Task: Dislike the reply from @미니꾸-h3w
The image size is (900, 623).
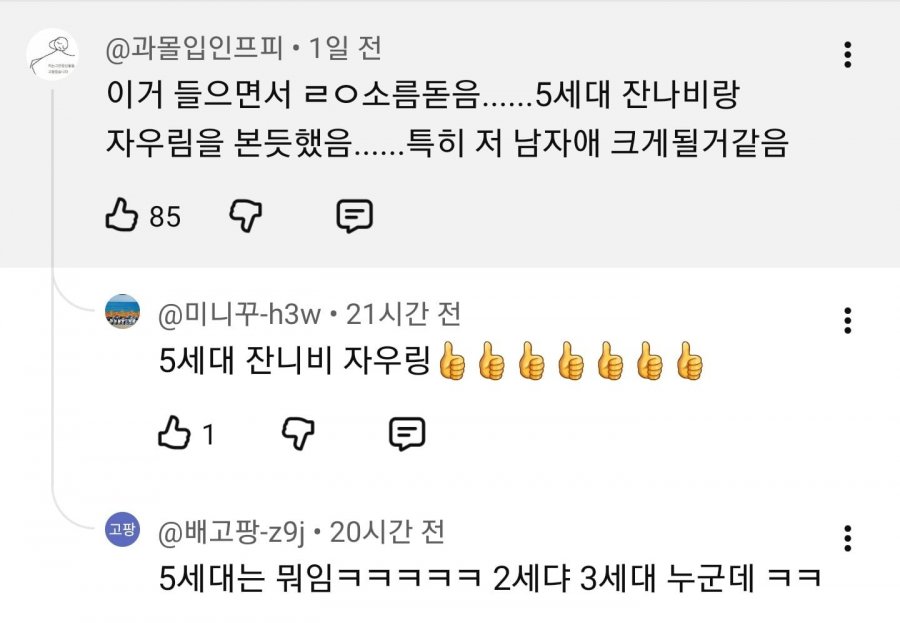Action: (x=298, y=433)
